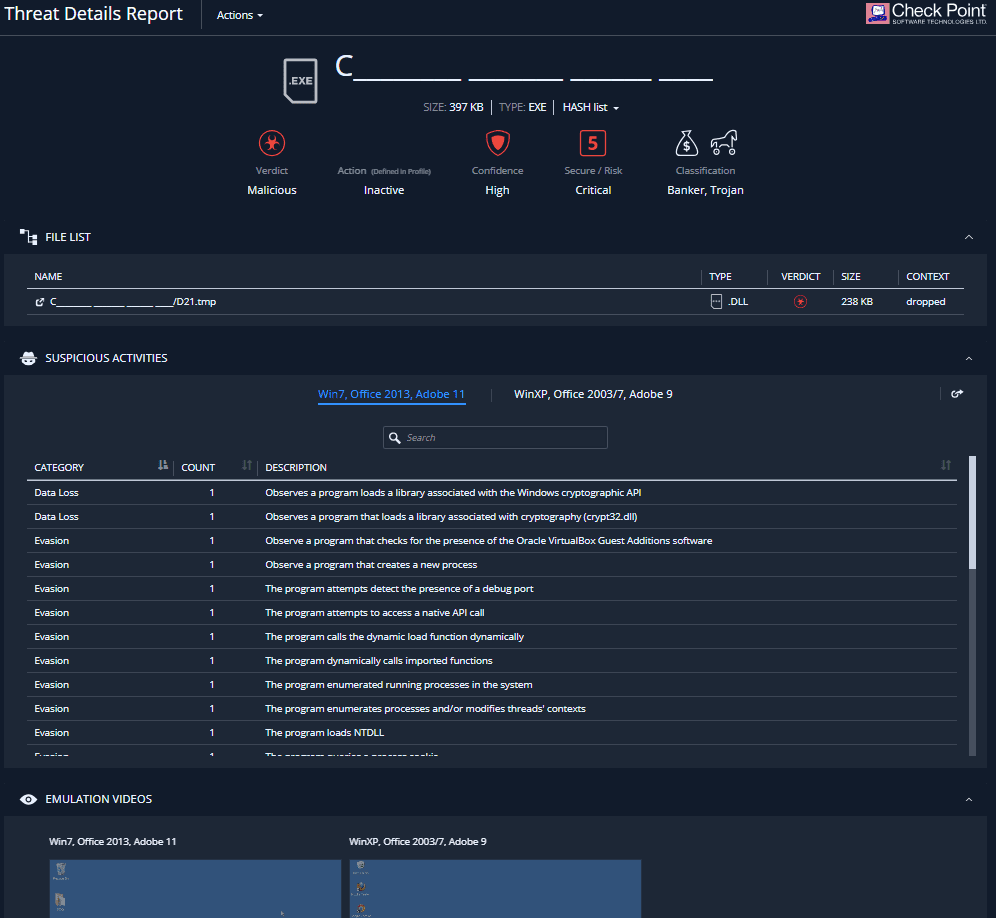Click the Critical risk level 5 icon
The image size is (996, 918).
[x=592, y=143]
